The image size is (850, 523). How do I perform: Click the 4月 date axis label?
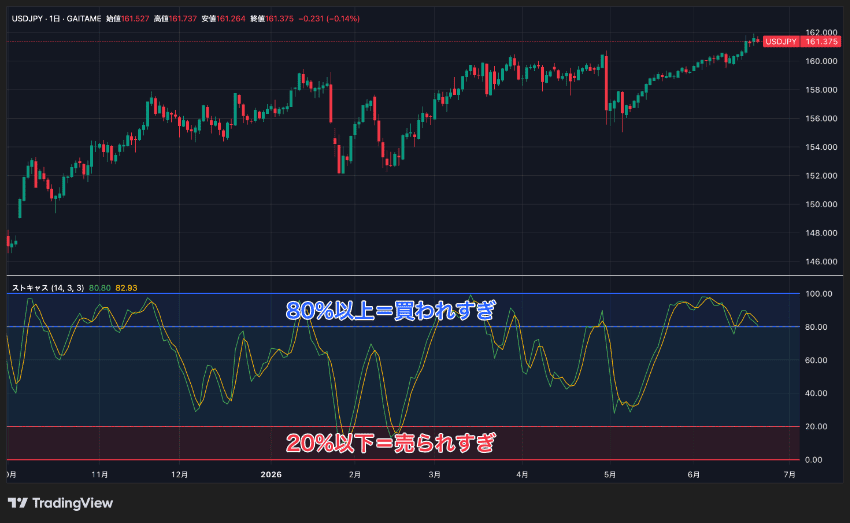(522, 474)
